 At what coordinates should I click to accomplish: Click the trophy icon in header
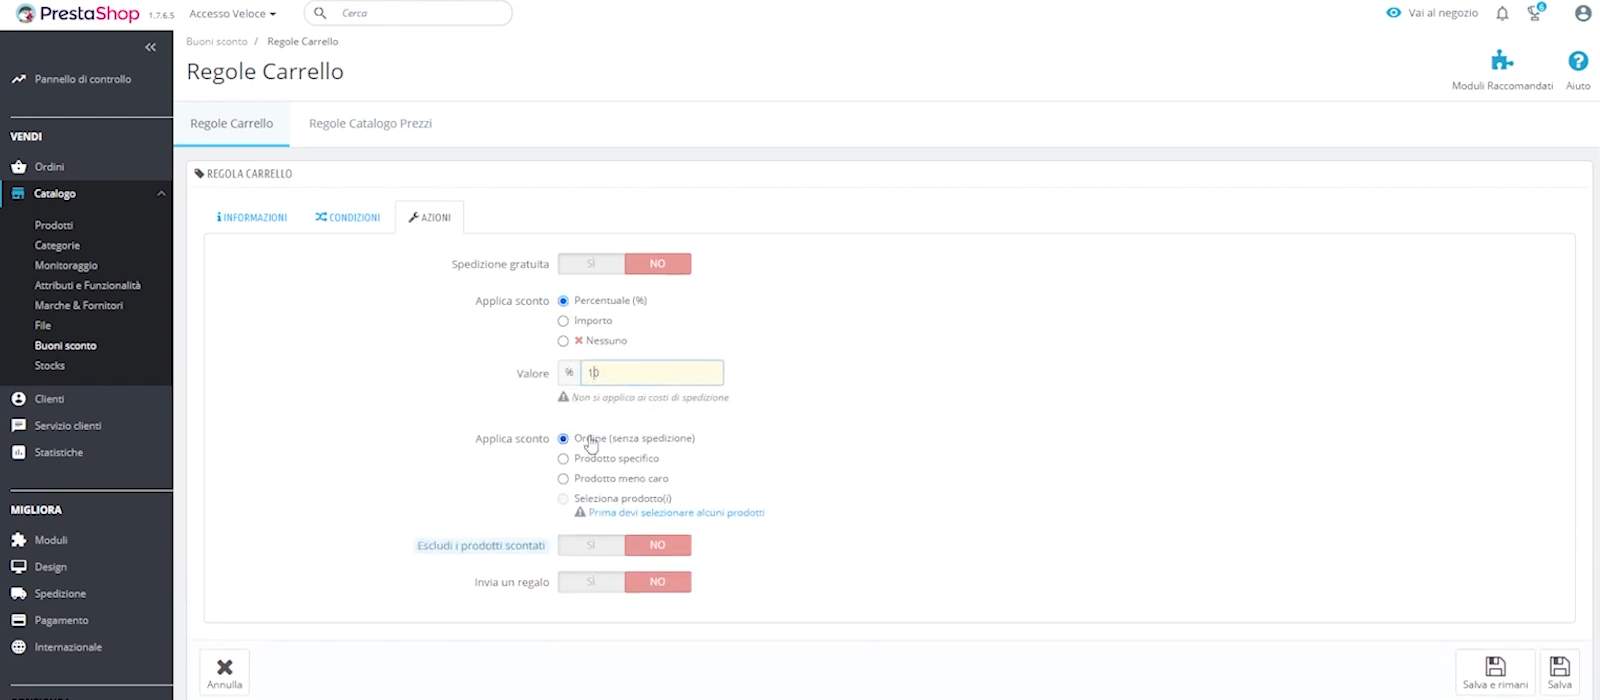click(x=1535, y=14)
